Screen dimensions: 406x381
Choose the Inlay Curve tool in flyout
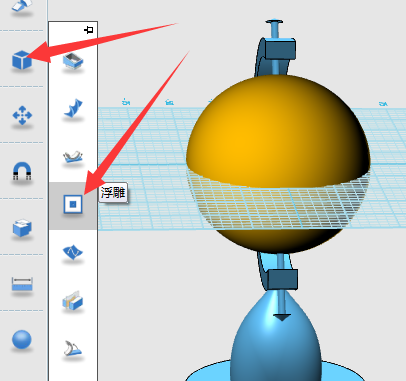[73, 252]
